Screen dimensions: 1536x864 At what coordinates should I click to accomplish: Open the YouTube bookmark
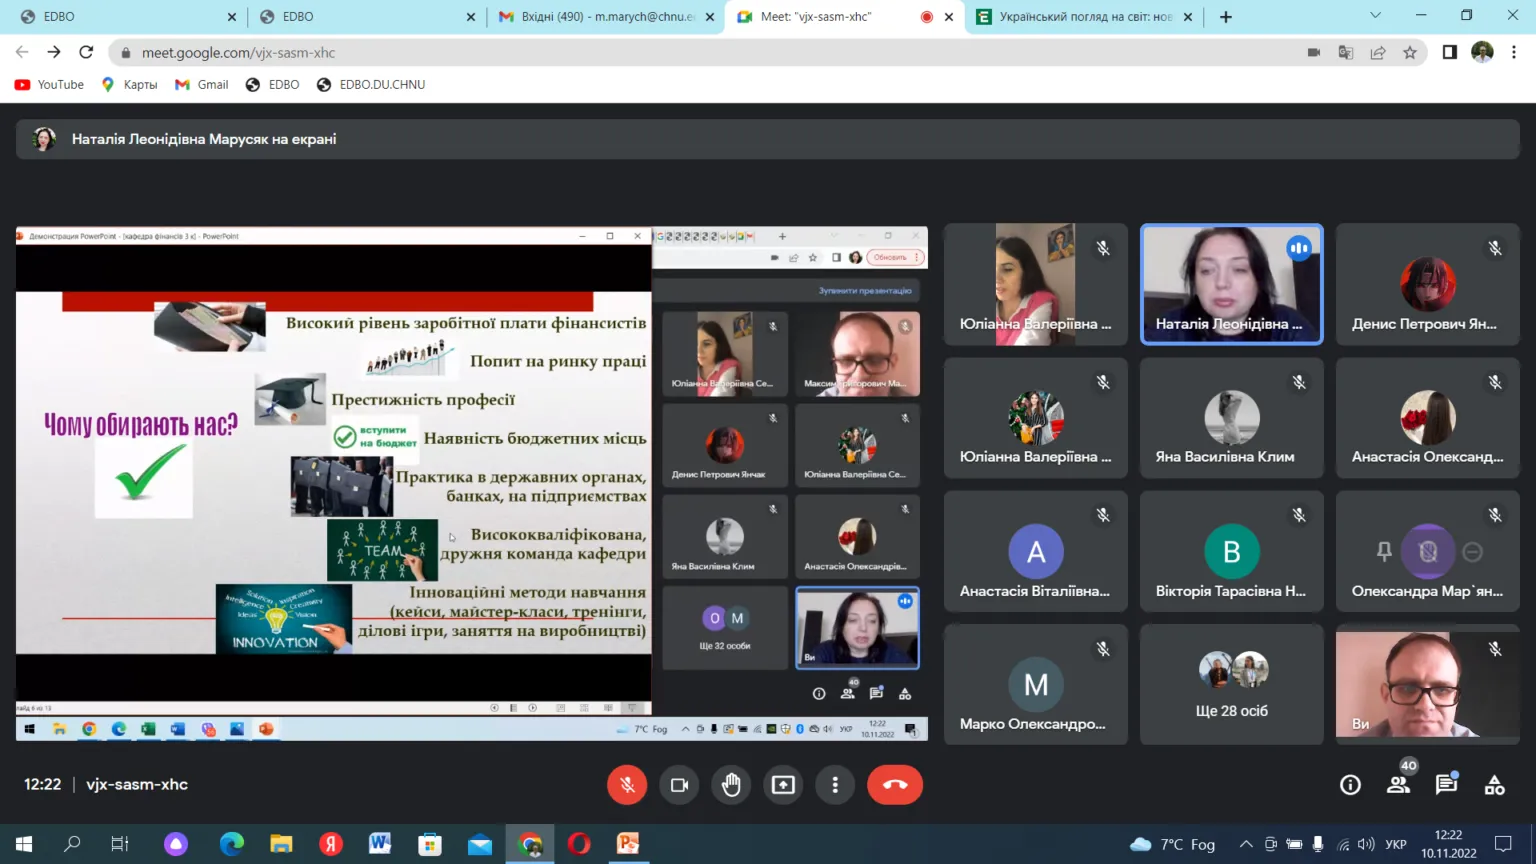pyautogui.click(x=49, y=85)
